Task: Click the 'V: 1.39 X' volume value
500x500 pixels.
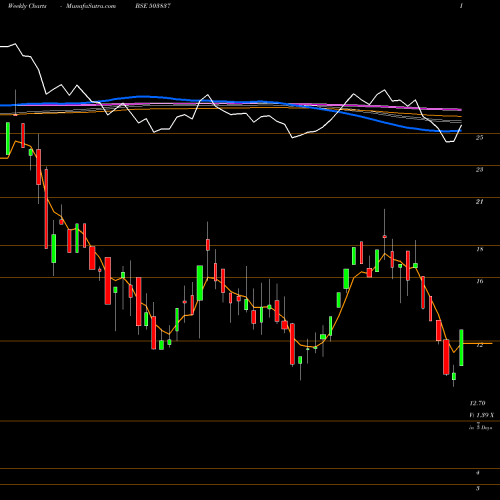Action: click(482, 415)
